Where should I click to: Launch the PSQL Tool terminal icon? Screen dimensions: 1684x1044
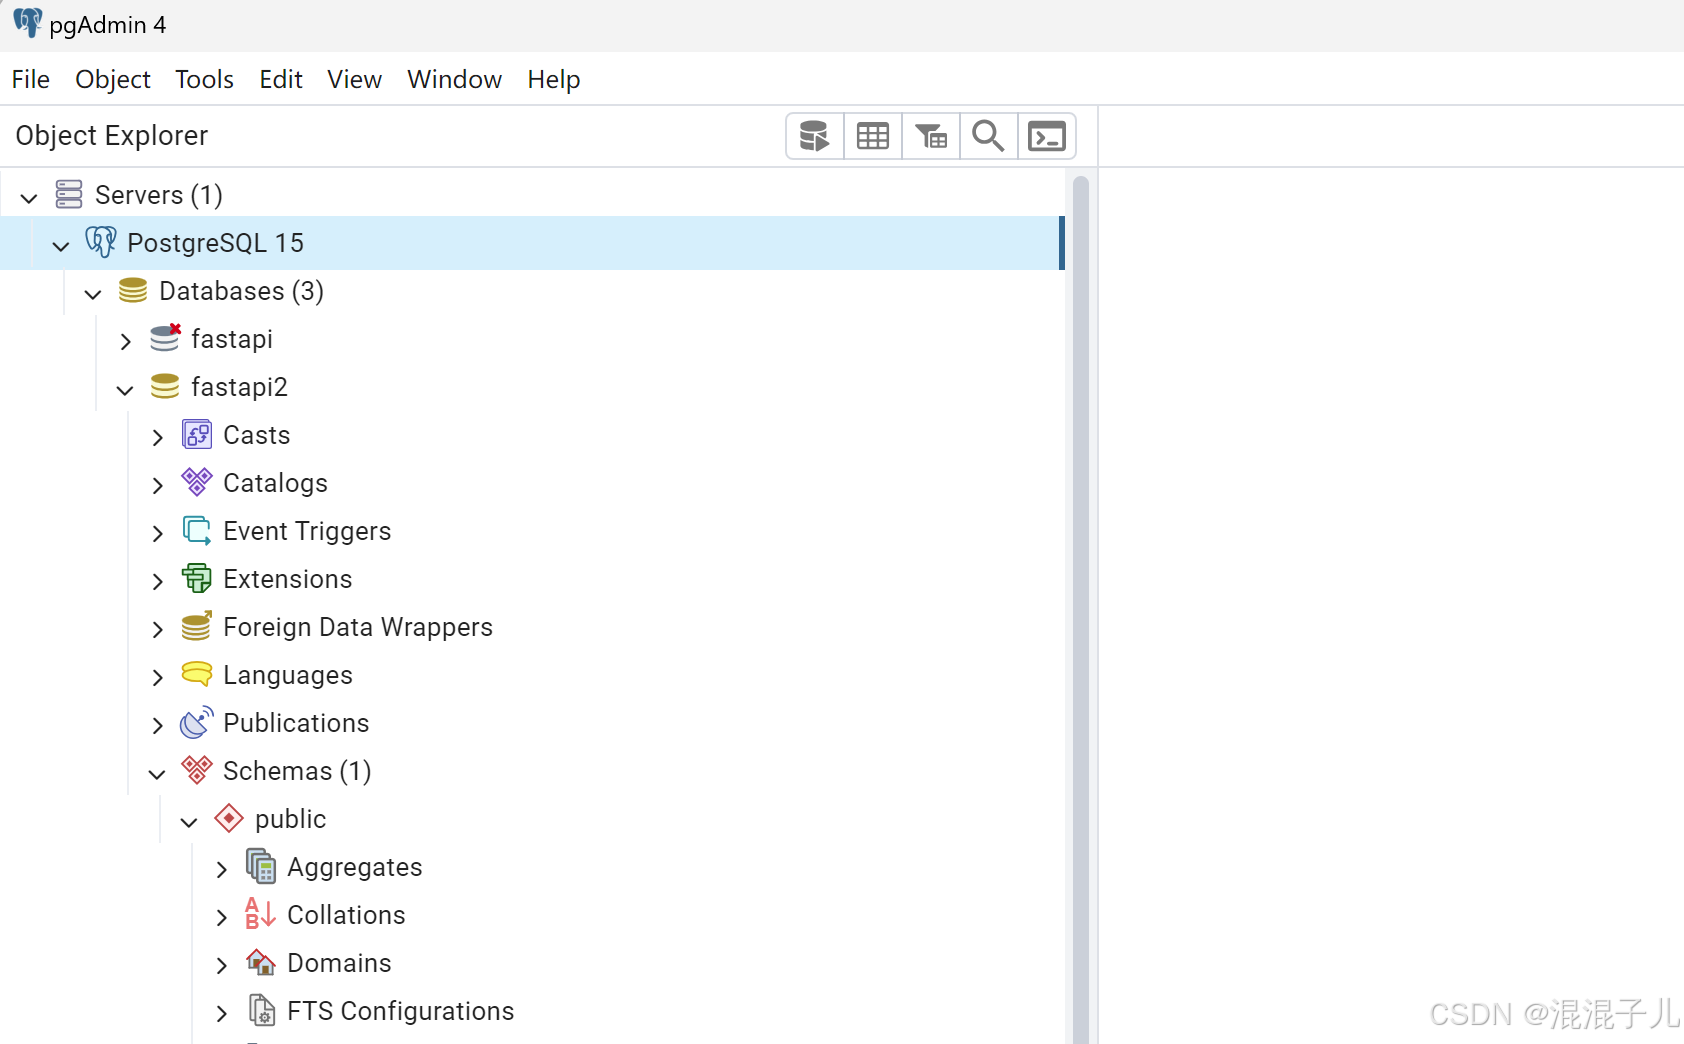[x=1047, y=136]
